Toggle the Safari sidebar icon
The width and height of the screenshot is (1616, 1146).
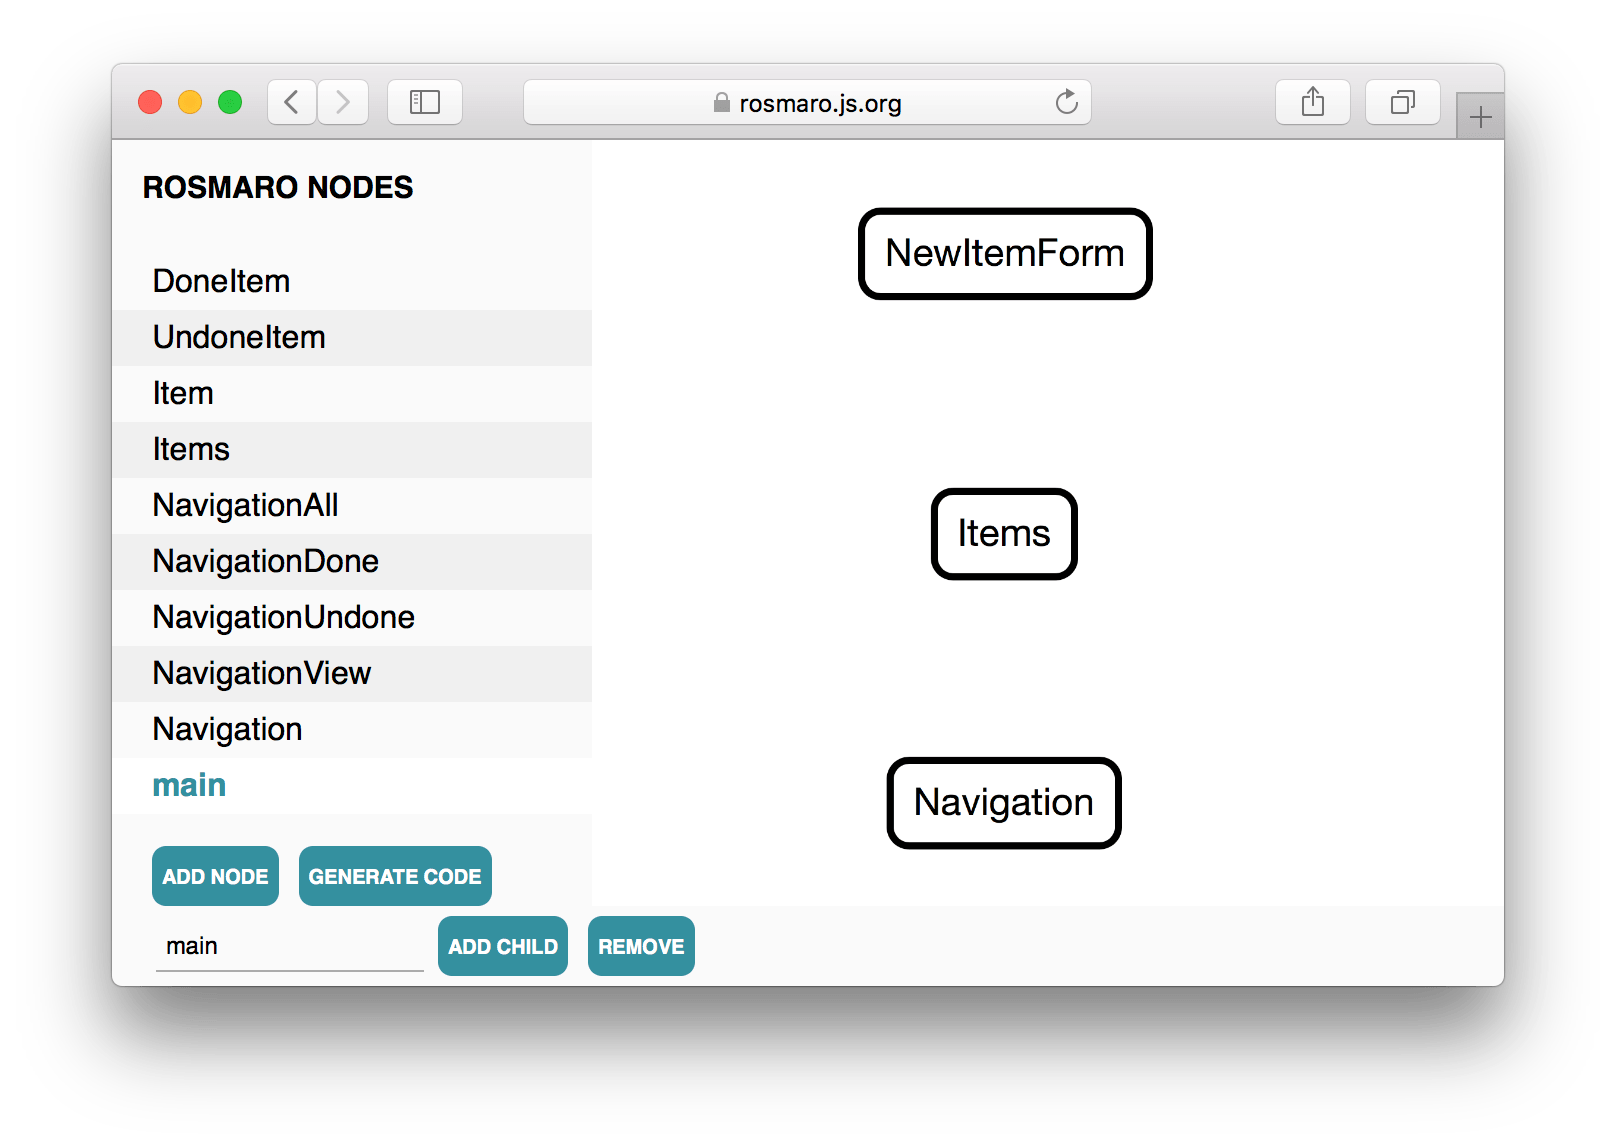tap(425, 102)
